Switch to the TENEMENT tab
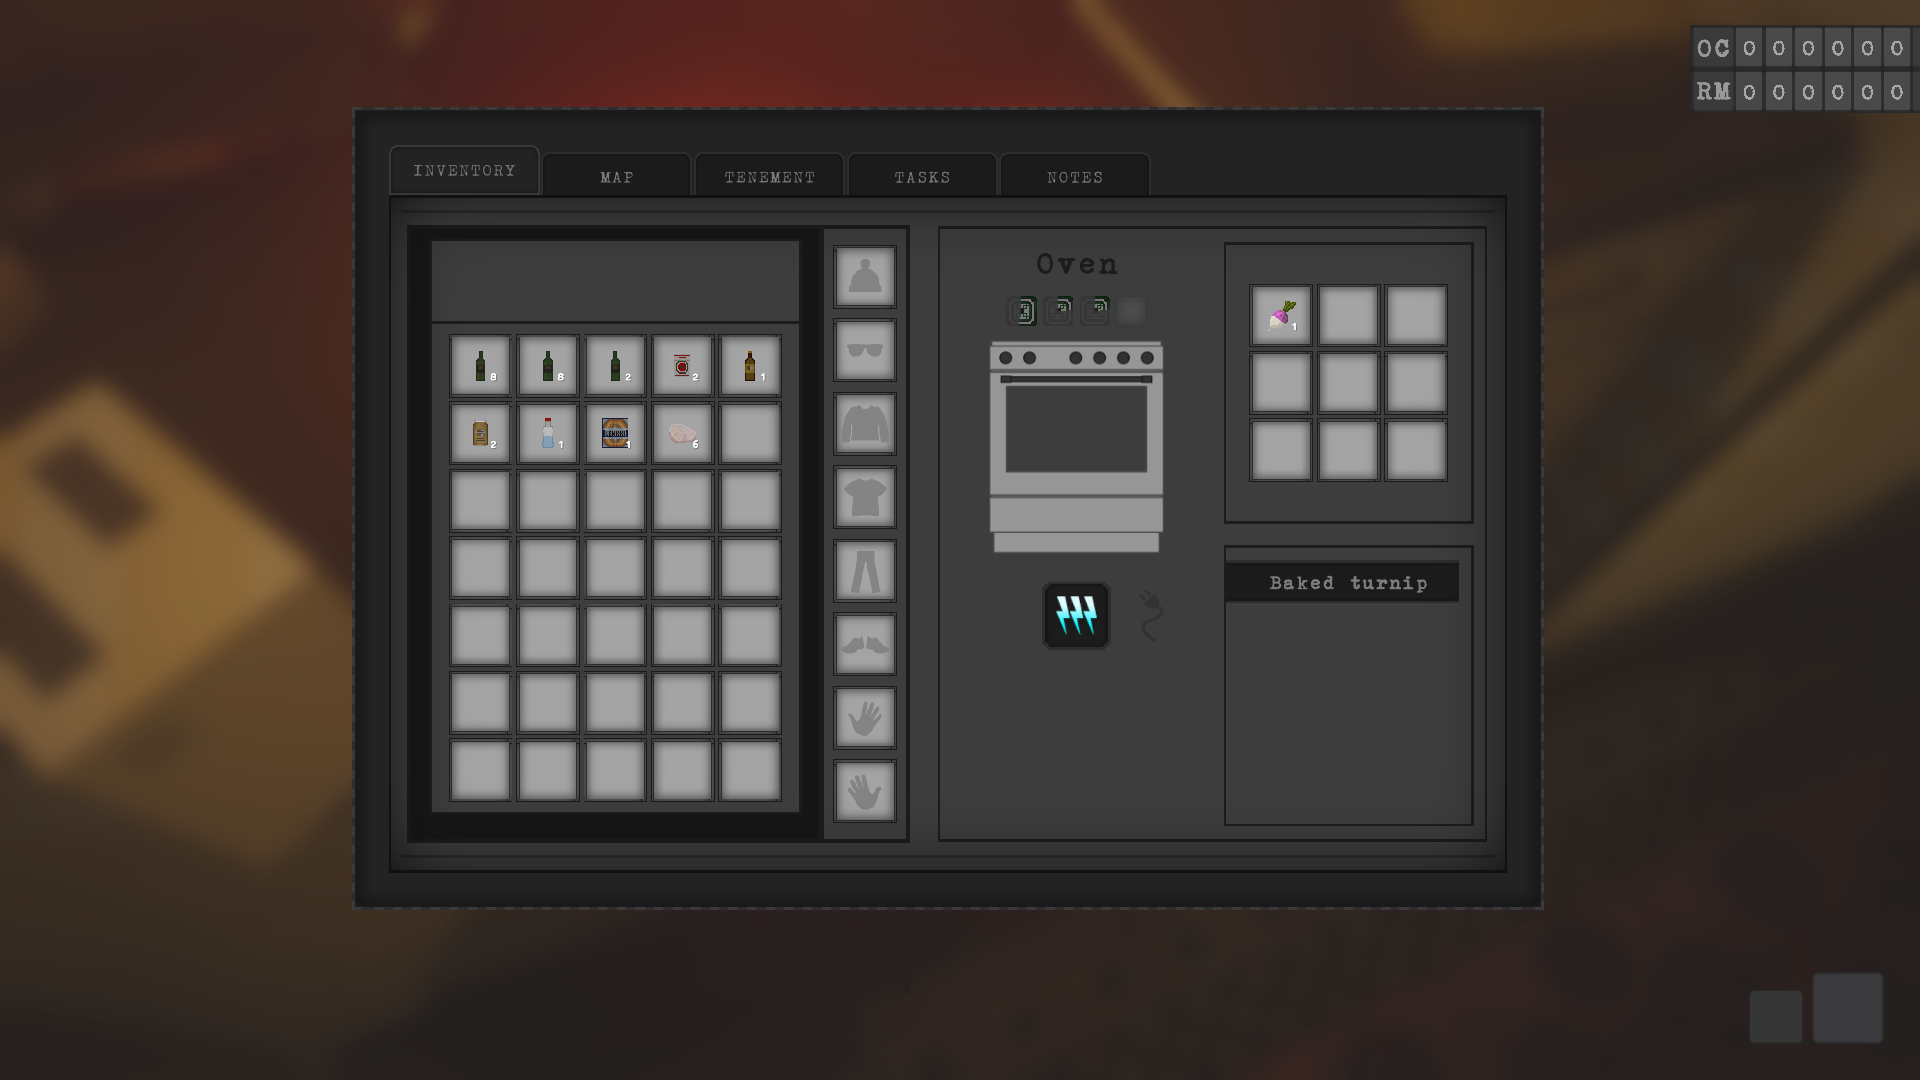Screen dimensions: 1920x1080 pyautogui.click(x=769, y=175)
